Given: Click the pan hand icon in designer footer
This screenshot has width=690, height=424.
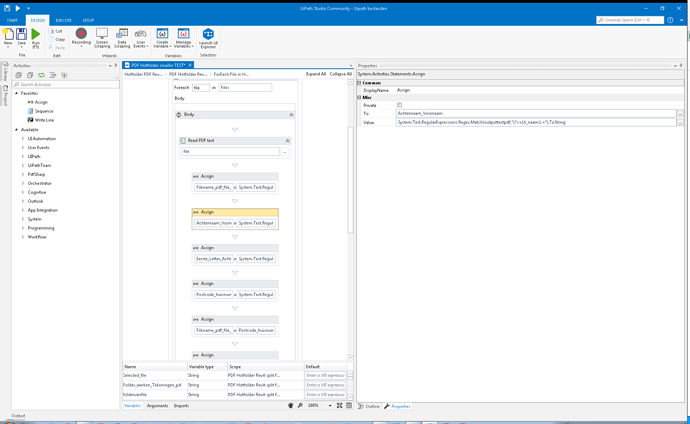Looking at the screenshot, I should tap(290, 406).
